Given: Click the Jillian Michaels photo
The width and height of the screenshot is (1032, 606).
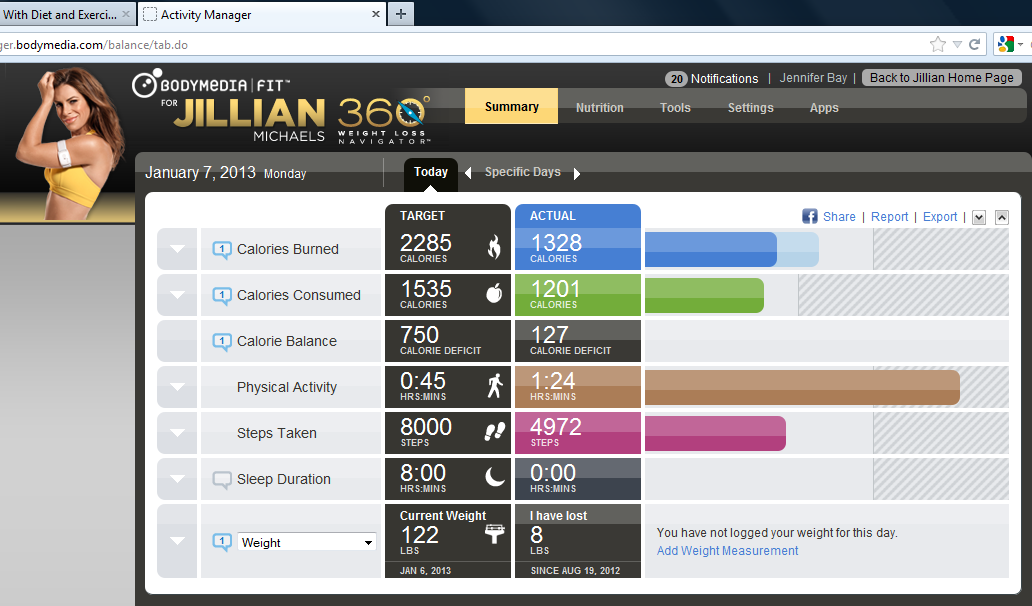Looking at the screenshot, I should pyautogui.click(x=66, y=143).
